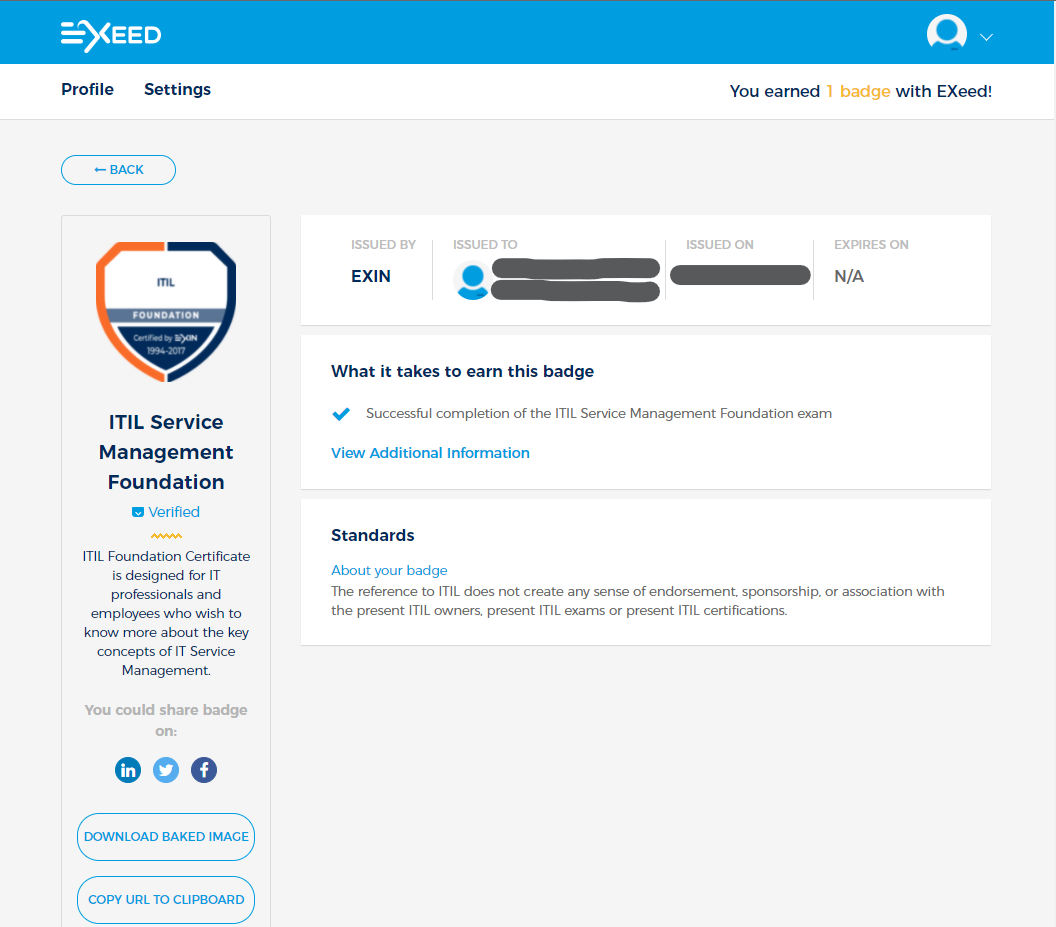Switch to the Settings tab

177,90
